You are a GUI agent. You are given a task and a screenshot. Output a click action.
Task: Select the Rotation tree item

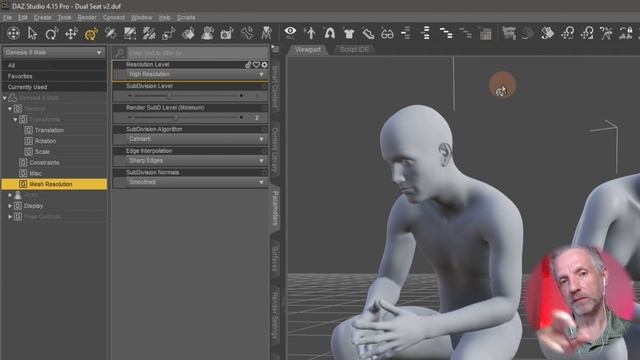45,141
